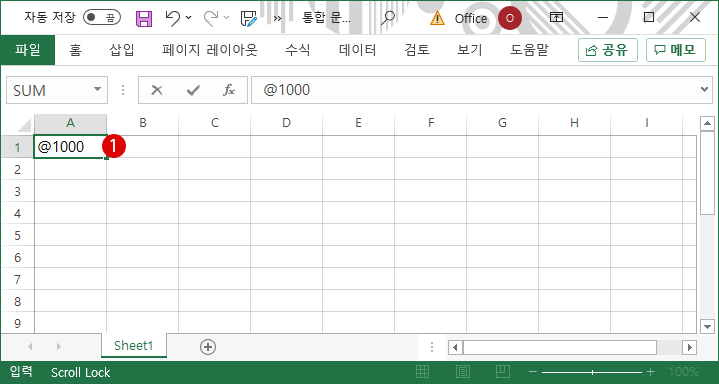Click the 입력 status bar mode

pos(21,372)
